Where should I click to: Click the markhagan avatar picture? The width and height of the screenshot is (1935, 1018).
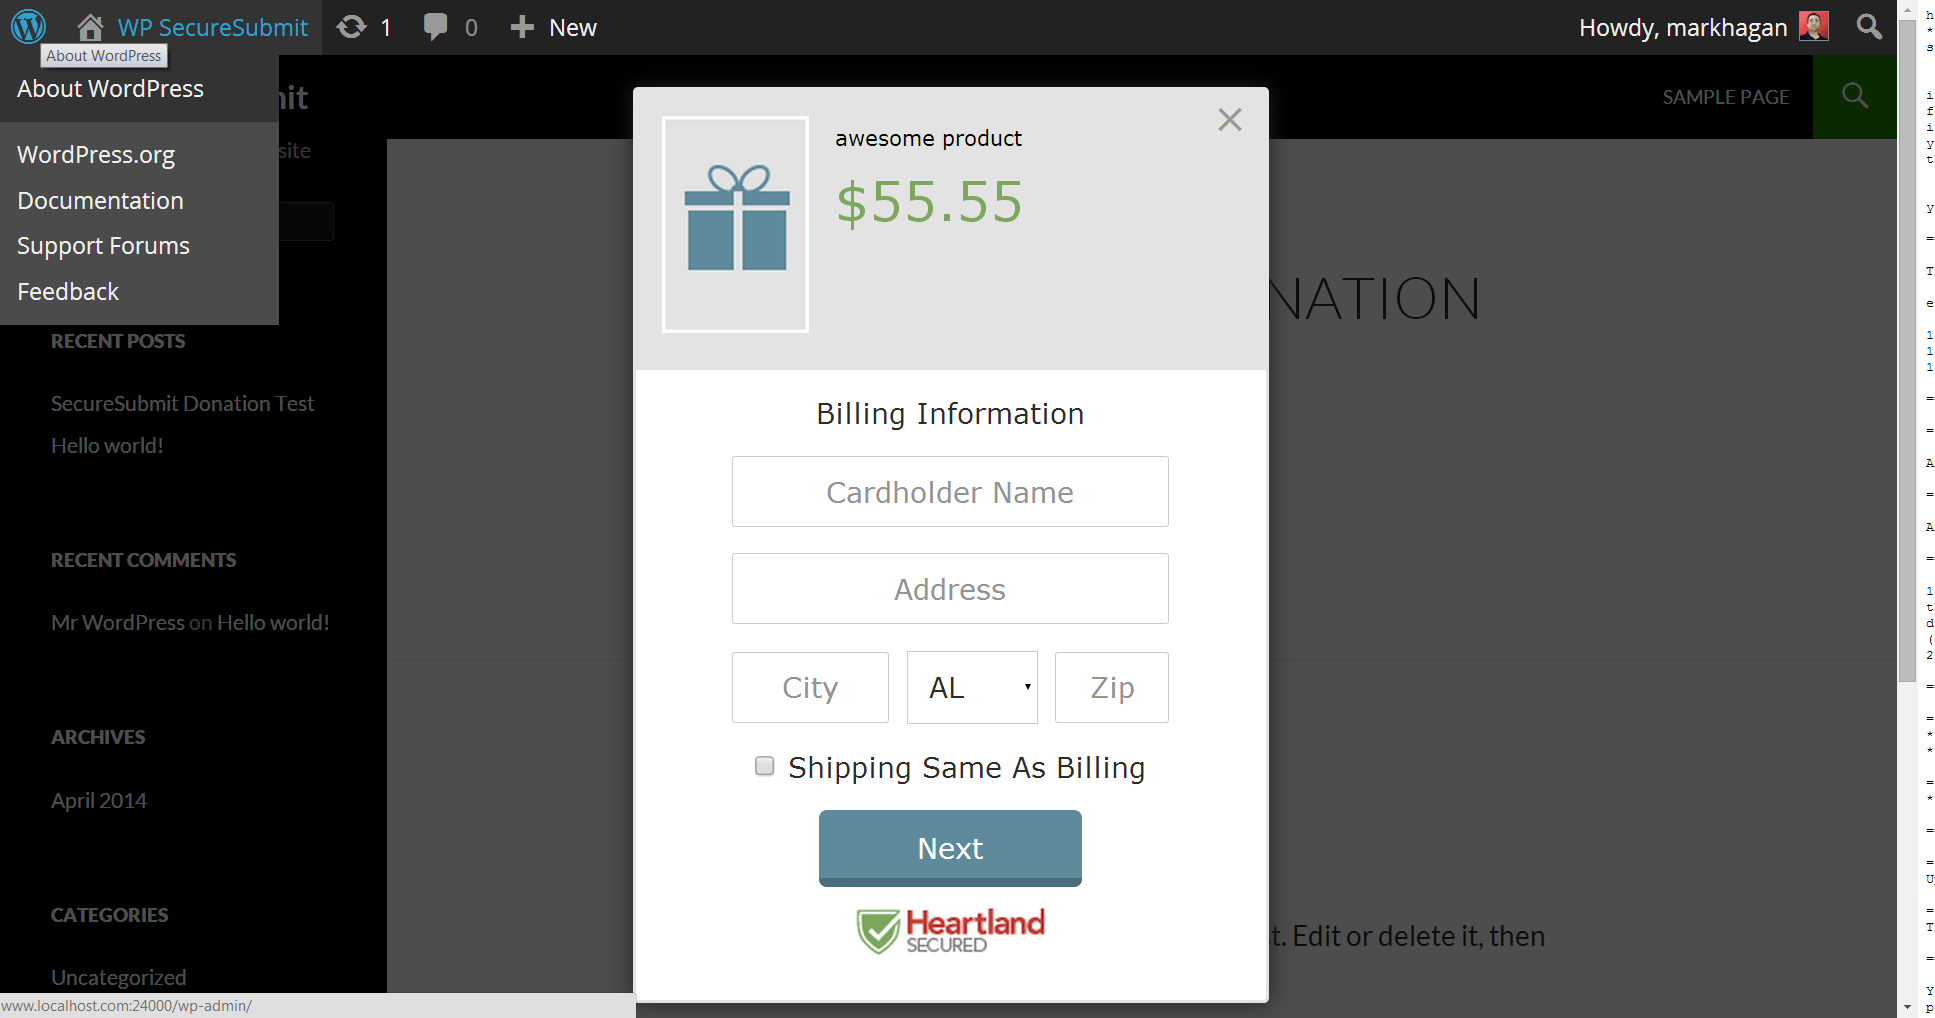coord(1813,26)
